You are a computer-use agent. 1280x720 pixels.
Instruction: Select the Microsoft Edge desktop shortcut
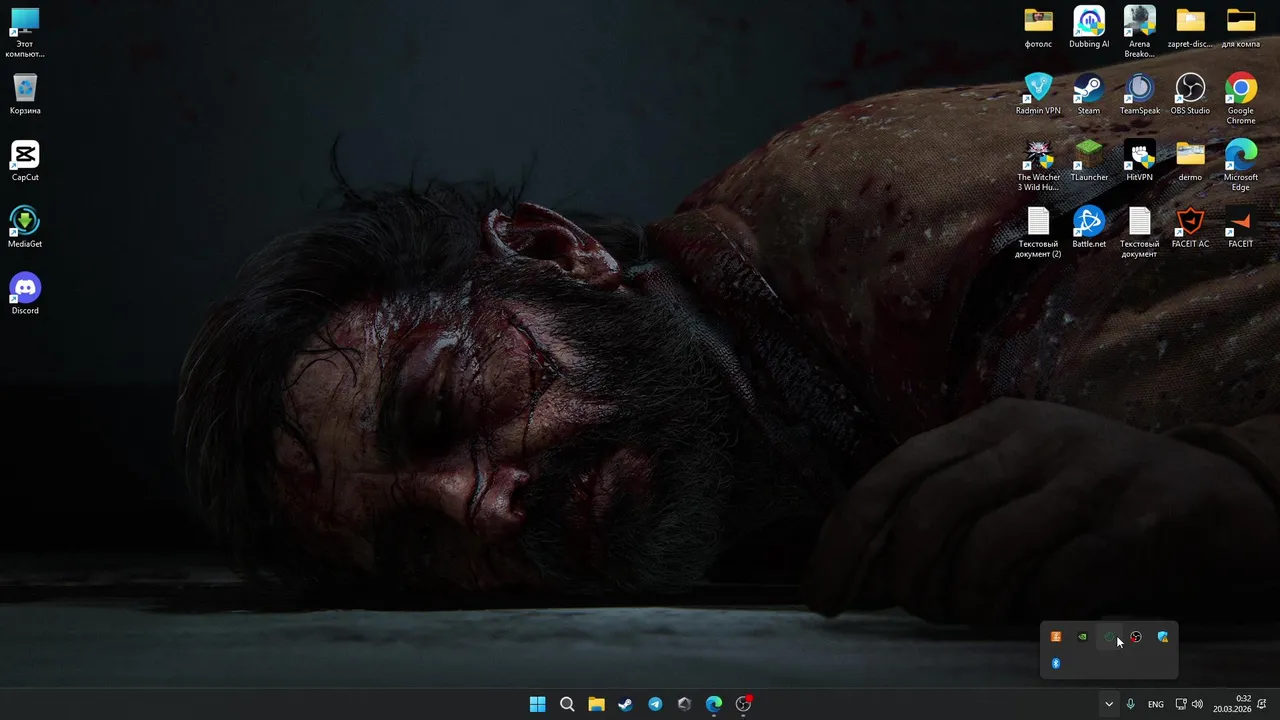pyautogui.click(x=1241, y=165)
